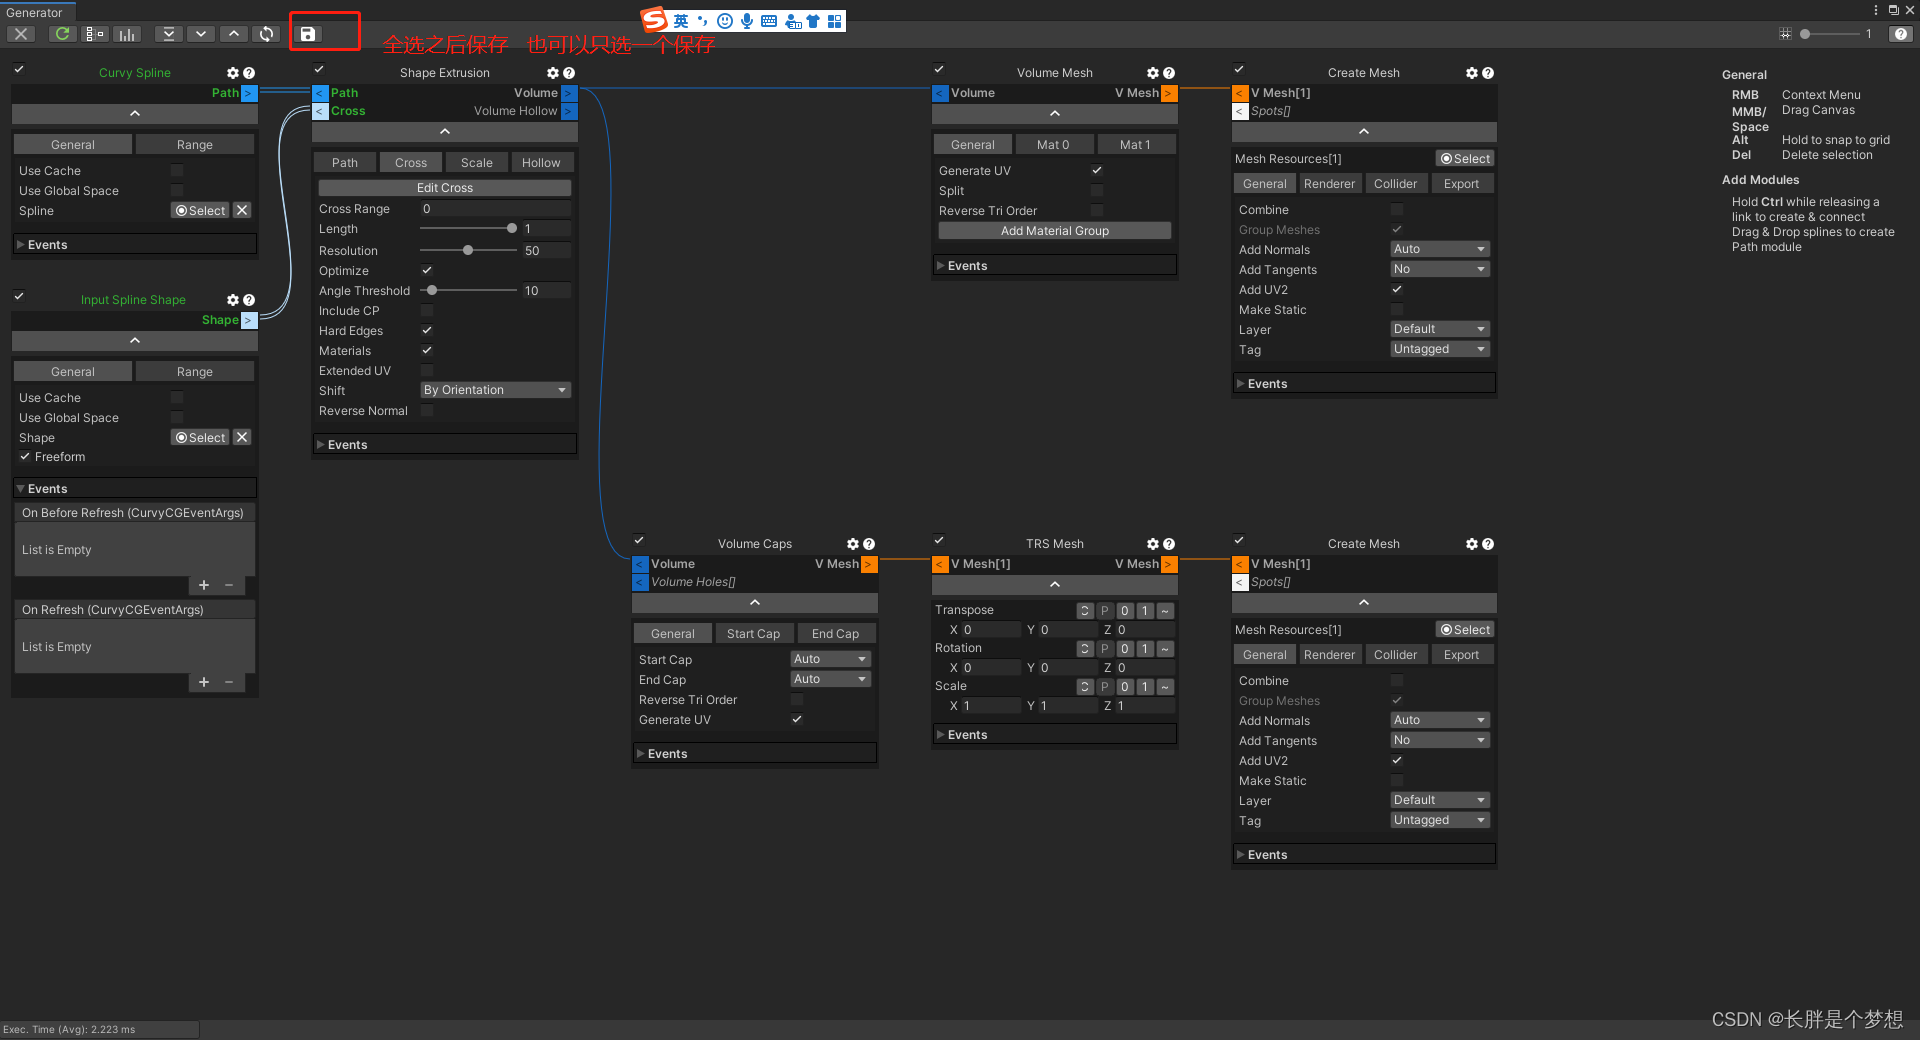Toggle the Freeform checkbox
This screenshot has width=1920, height=1040.
[25, 456]
